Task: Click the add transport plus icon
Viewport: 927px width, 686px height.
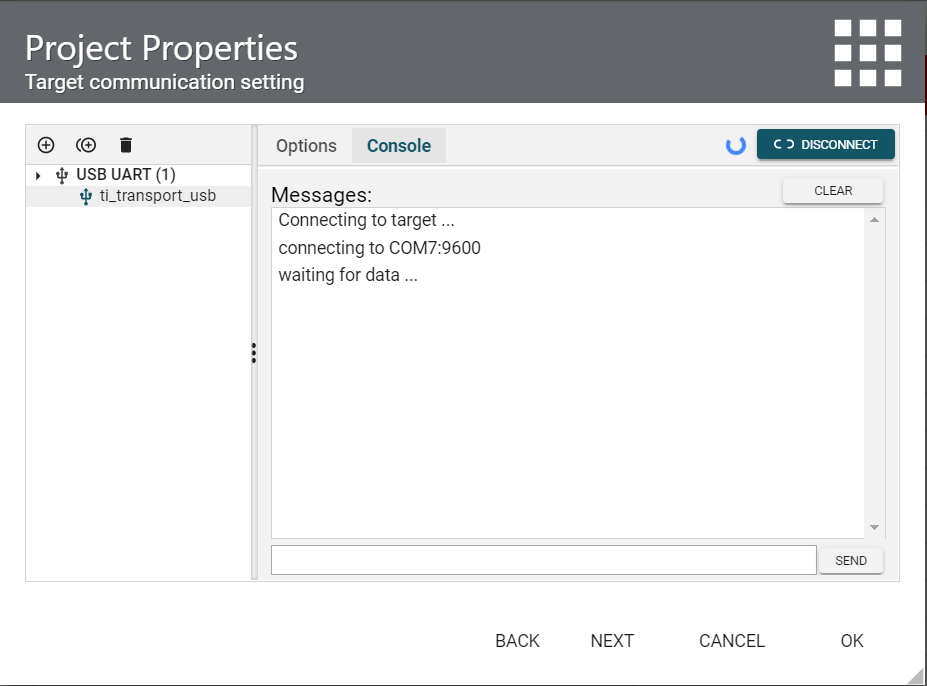Action: (46, 145)
